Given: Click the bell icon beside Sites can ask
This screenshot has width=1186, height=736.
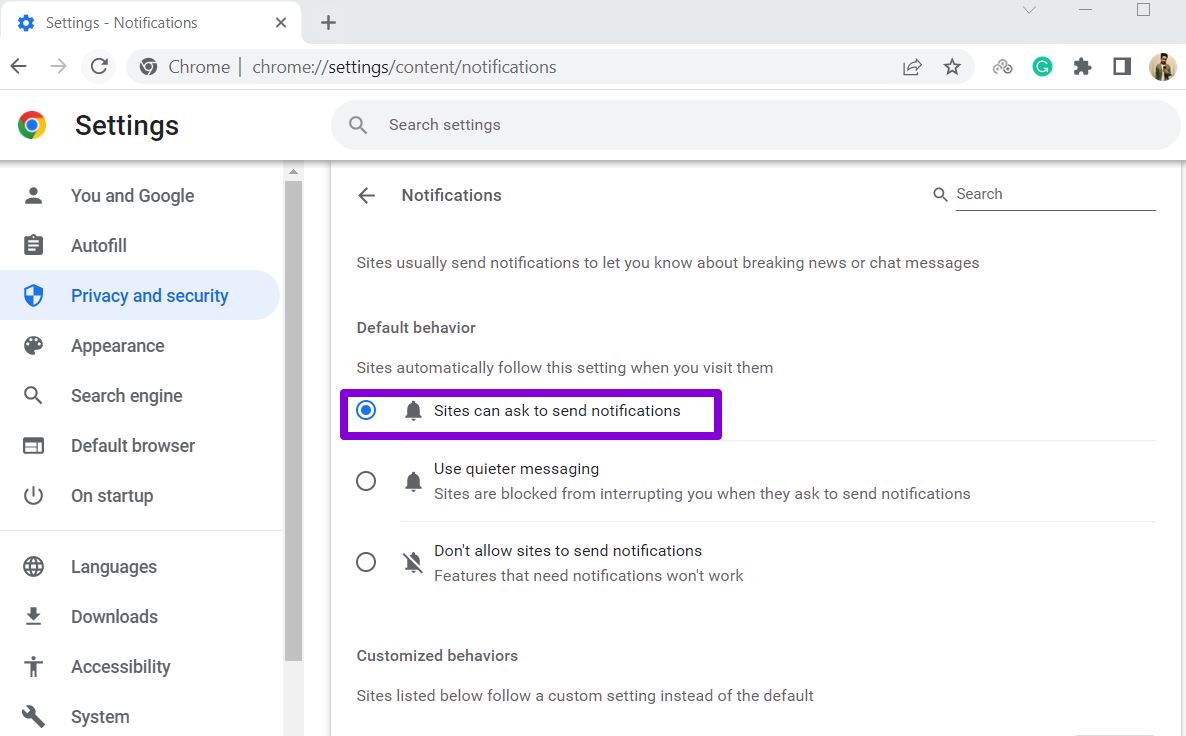Looking at the screenshot, I should pyautogui.click(x=413, y=411).
